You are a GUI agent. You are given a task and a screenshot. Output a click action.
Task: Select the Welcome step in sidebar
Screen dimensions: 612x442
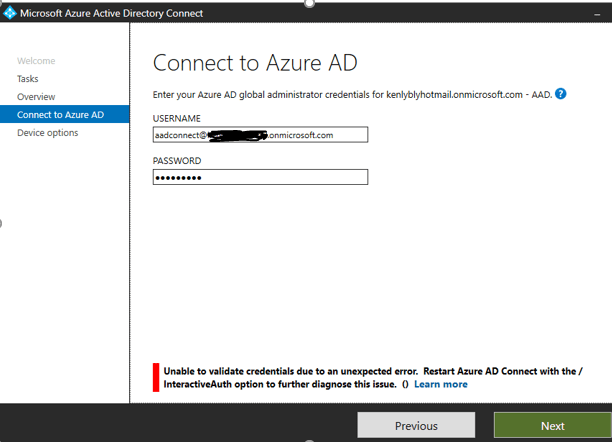[x=36, y=61]
